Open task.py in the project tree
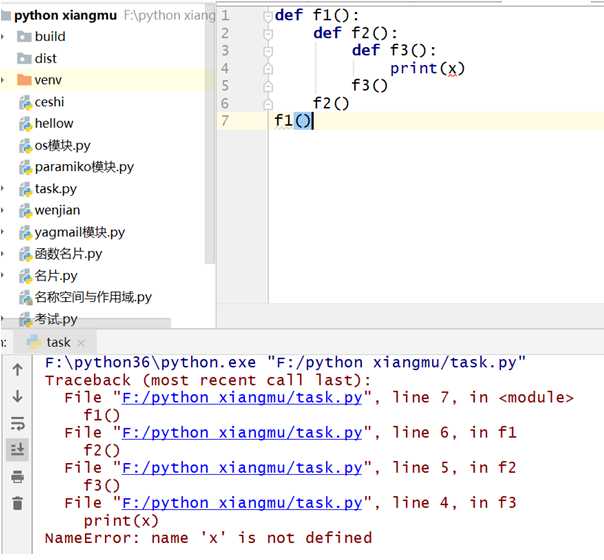Screen dimensions: 604x560 (56, 189)
